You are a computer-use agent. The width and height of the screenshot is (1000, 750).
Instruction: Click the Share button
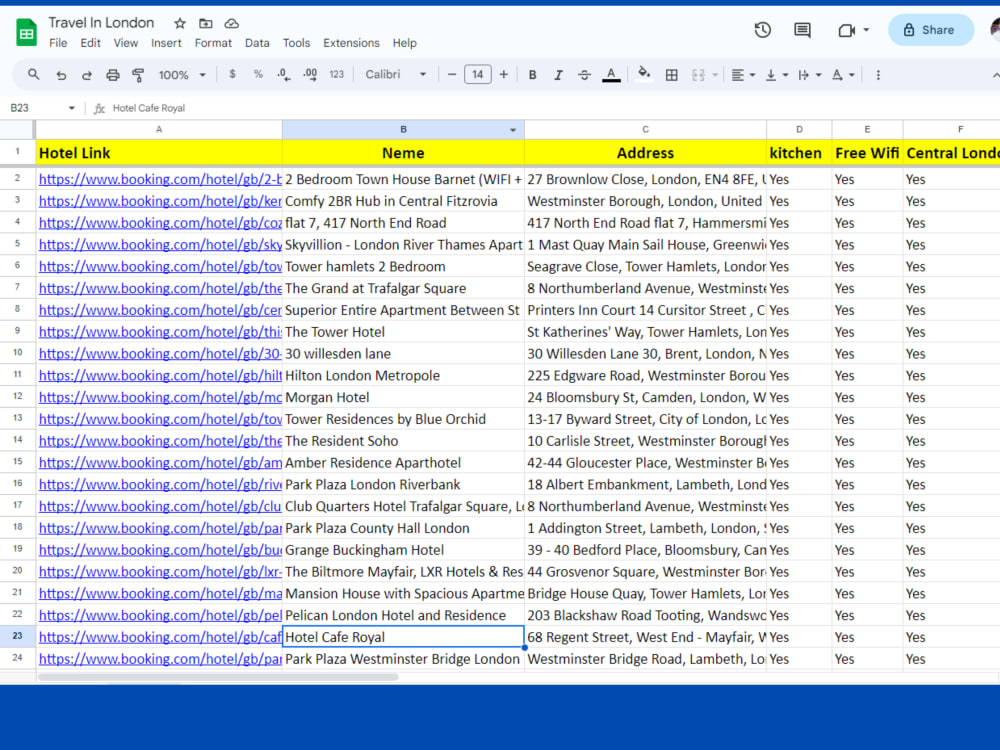(930, 30)
